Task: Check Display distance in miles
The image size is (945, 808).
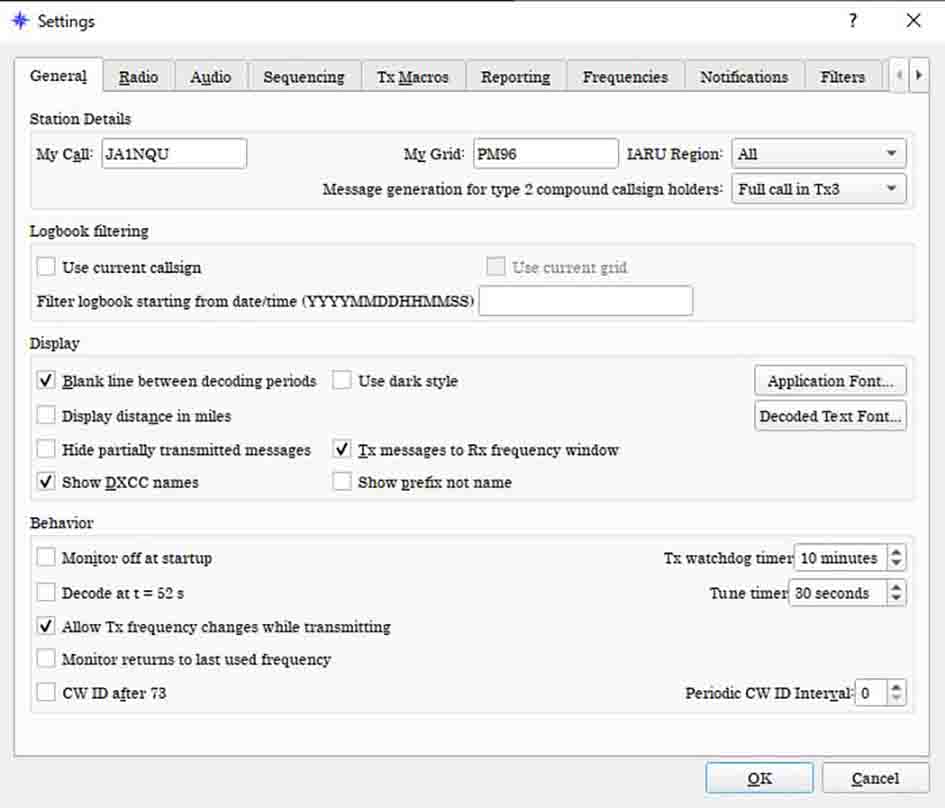Action: coord(46,415)
